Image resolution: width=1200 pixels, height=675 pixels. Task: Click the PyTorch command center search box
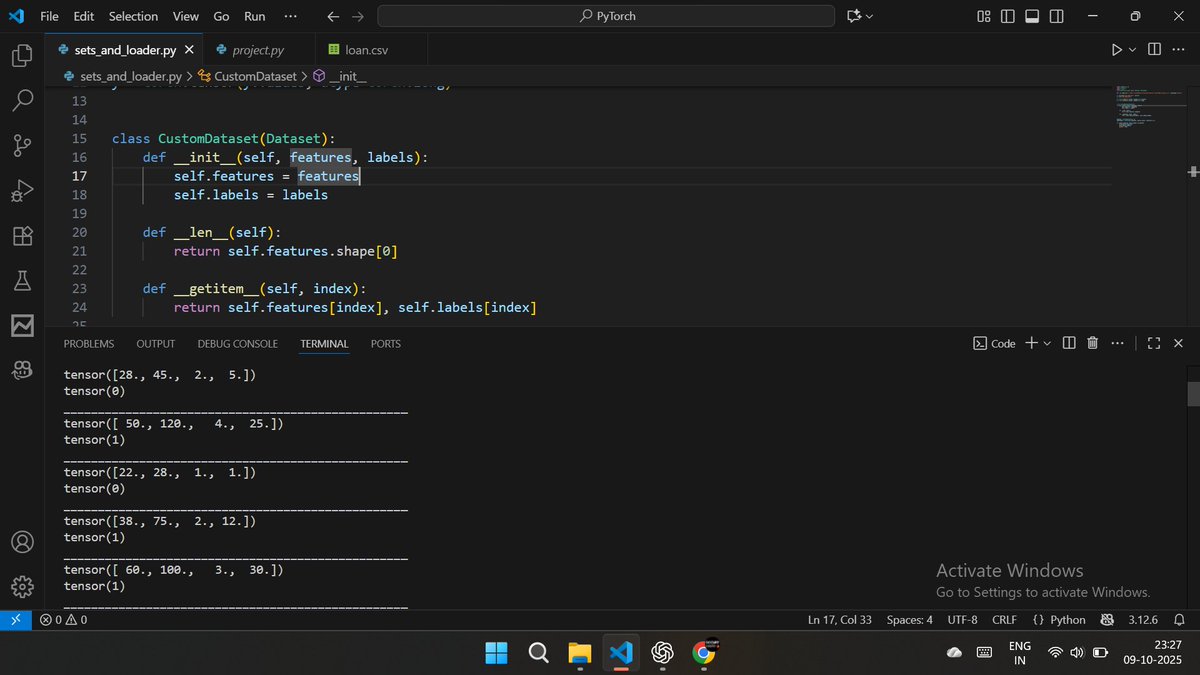click(606, 16)
